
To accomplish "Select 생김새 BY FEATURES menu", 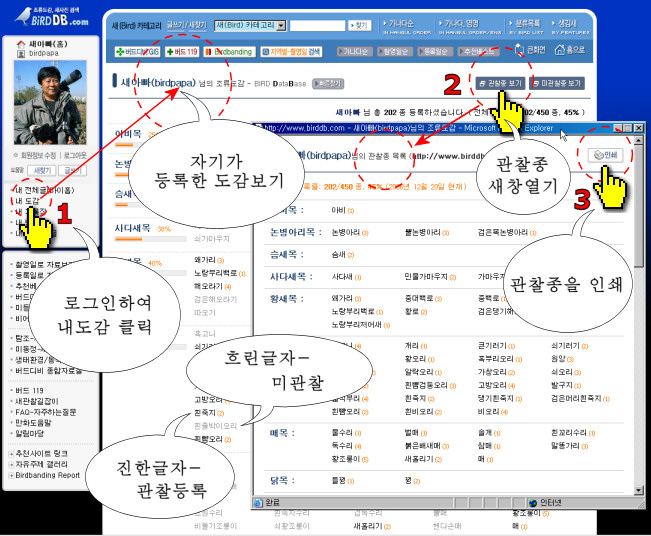I will pos(570,27).
